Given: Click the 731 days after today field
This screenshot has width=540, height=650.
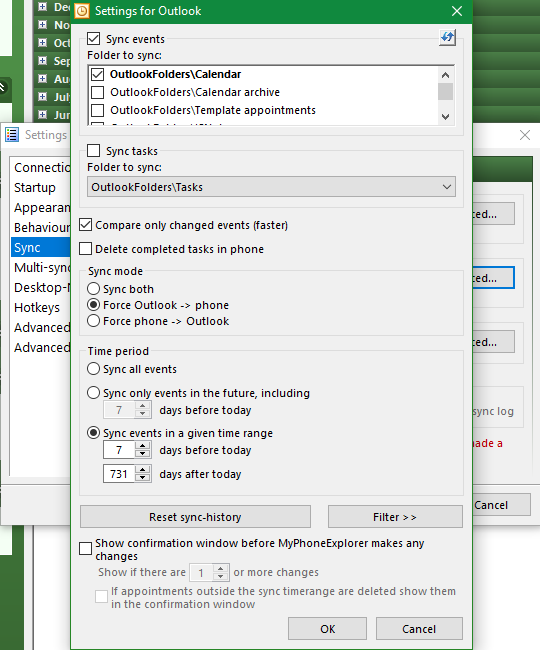Looking at the screenshot, I should (119, 474).
